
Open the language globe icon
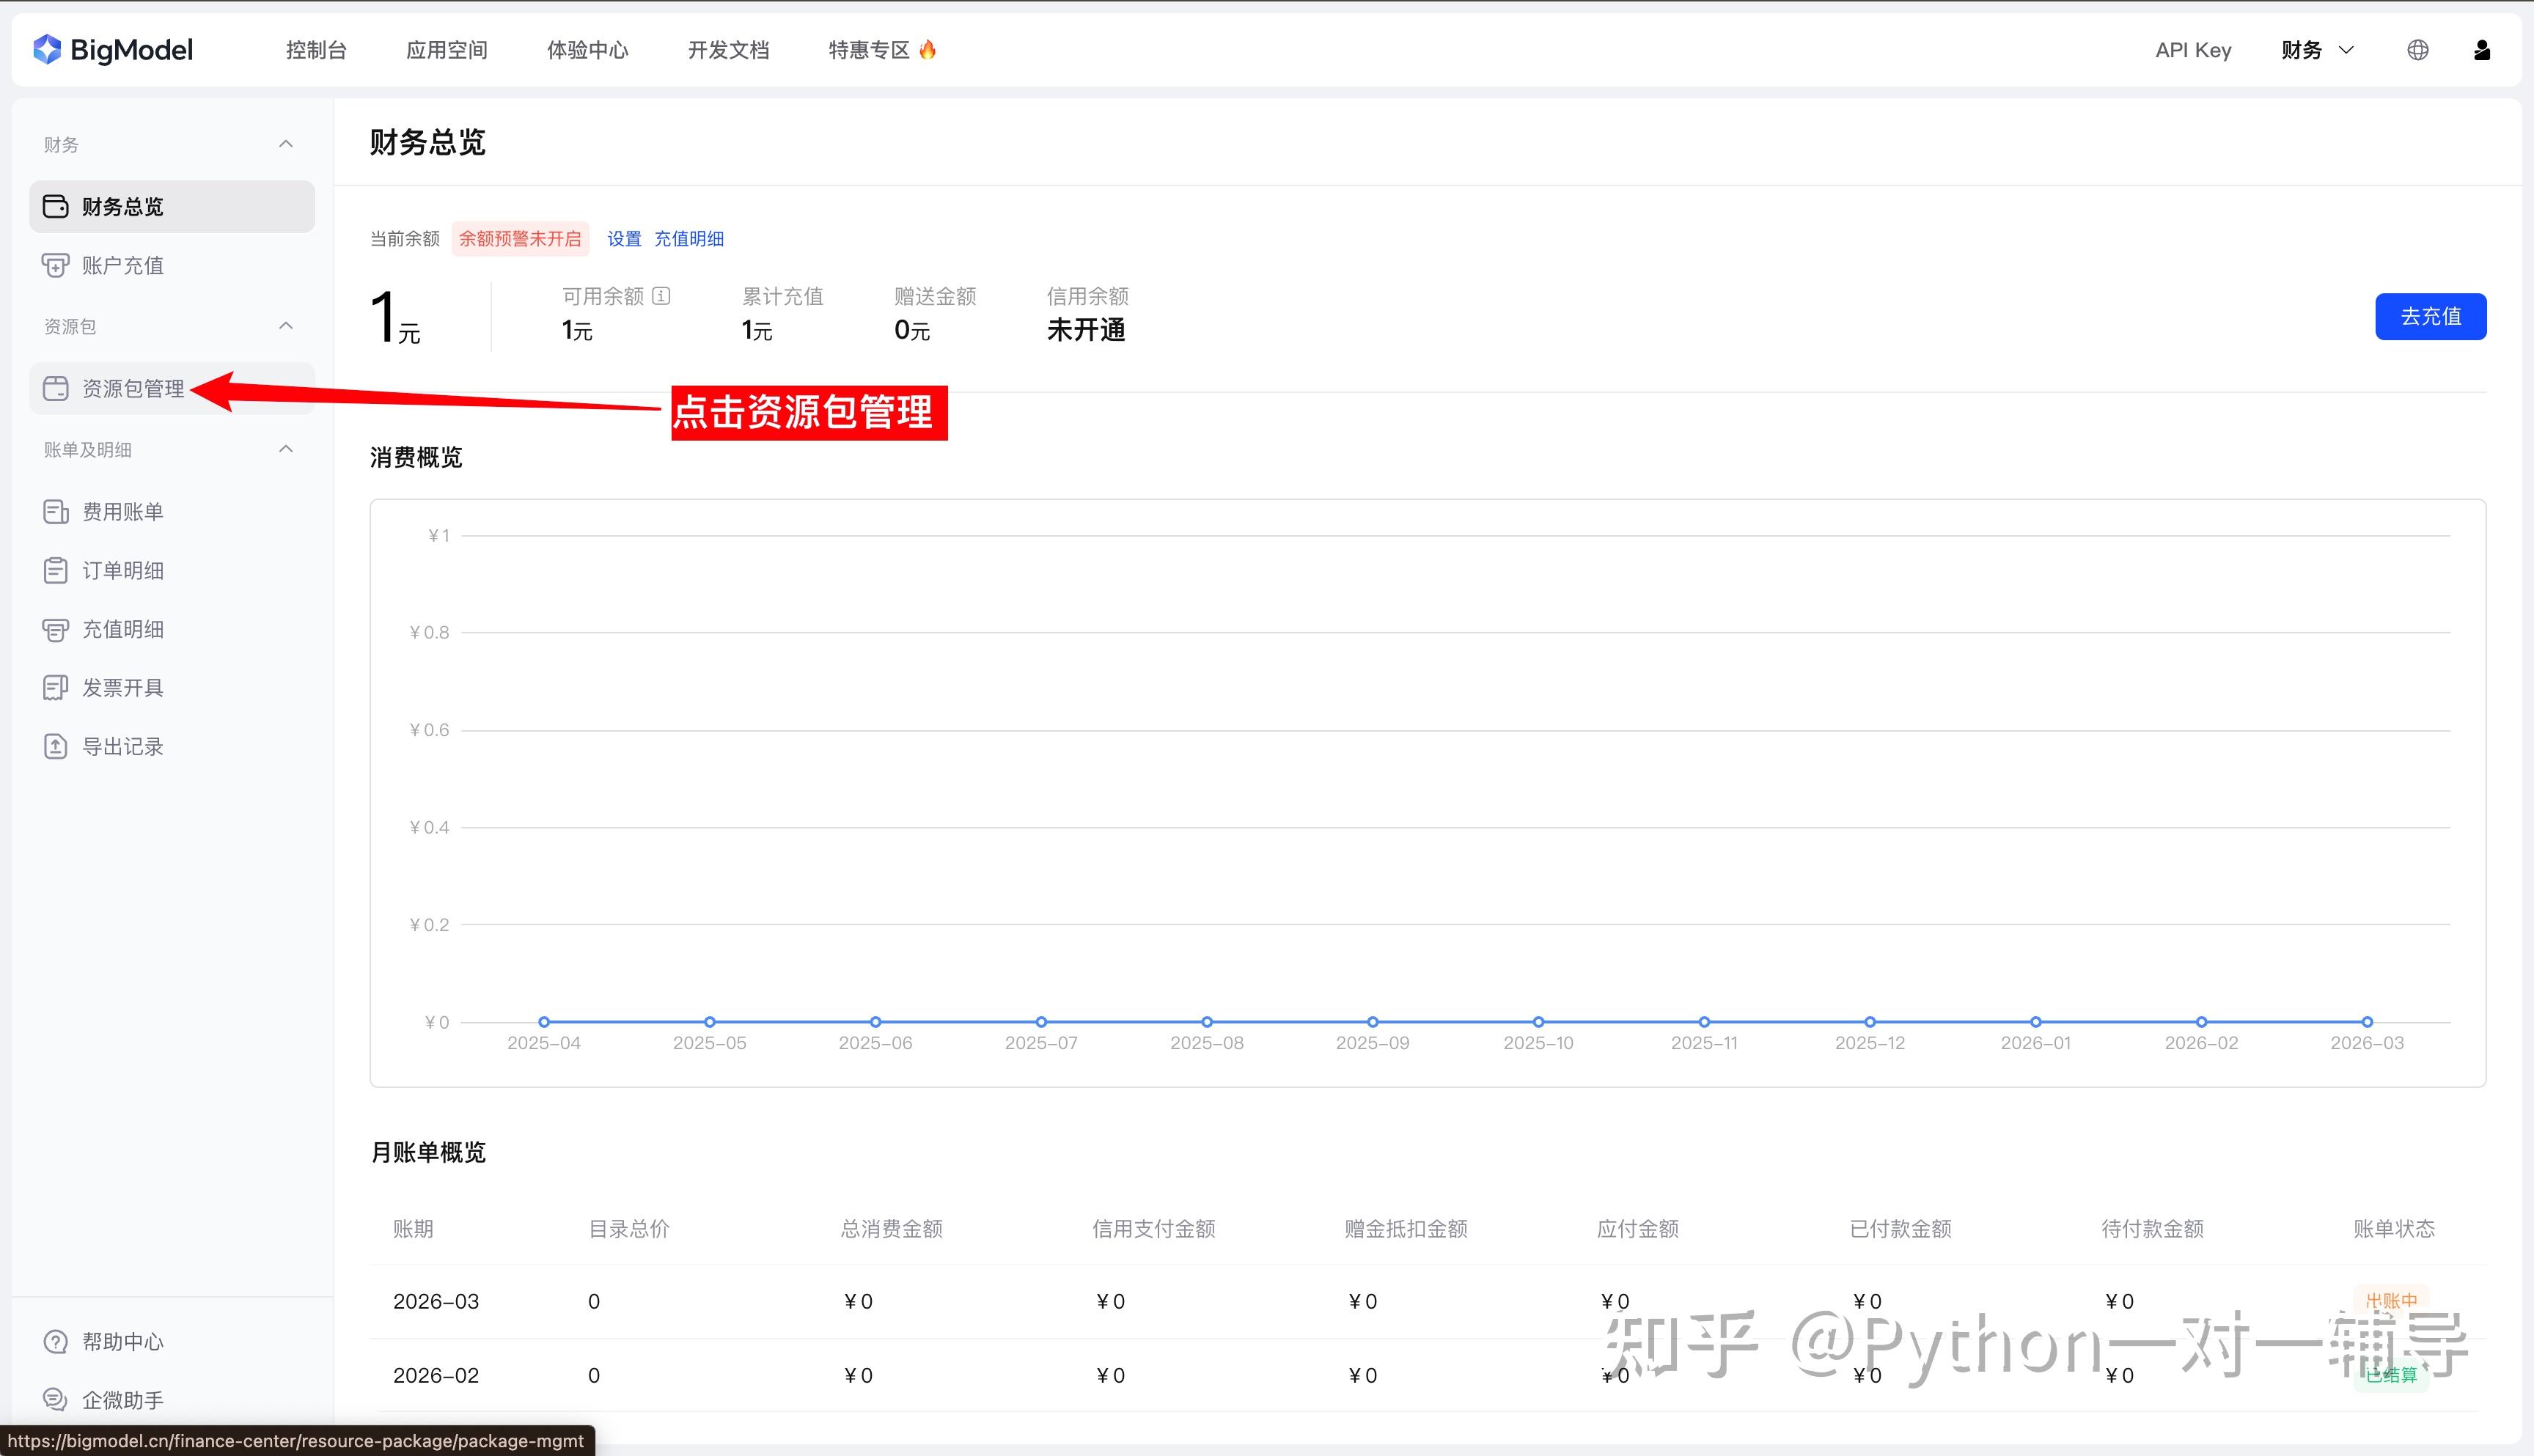click(x=2417, y=50)
